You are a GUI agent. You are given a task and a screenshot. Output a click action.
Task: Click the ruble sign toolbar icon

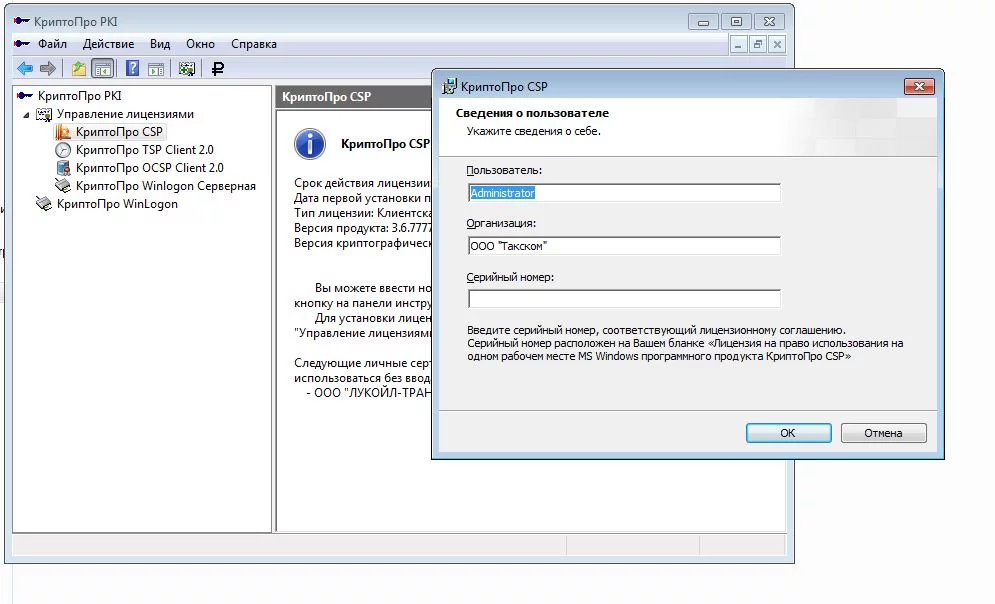pyautogui.click(x=218, y=69)
